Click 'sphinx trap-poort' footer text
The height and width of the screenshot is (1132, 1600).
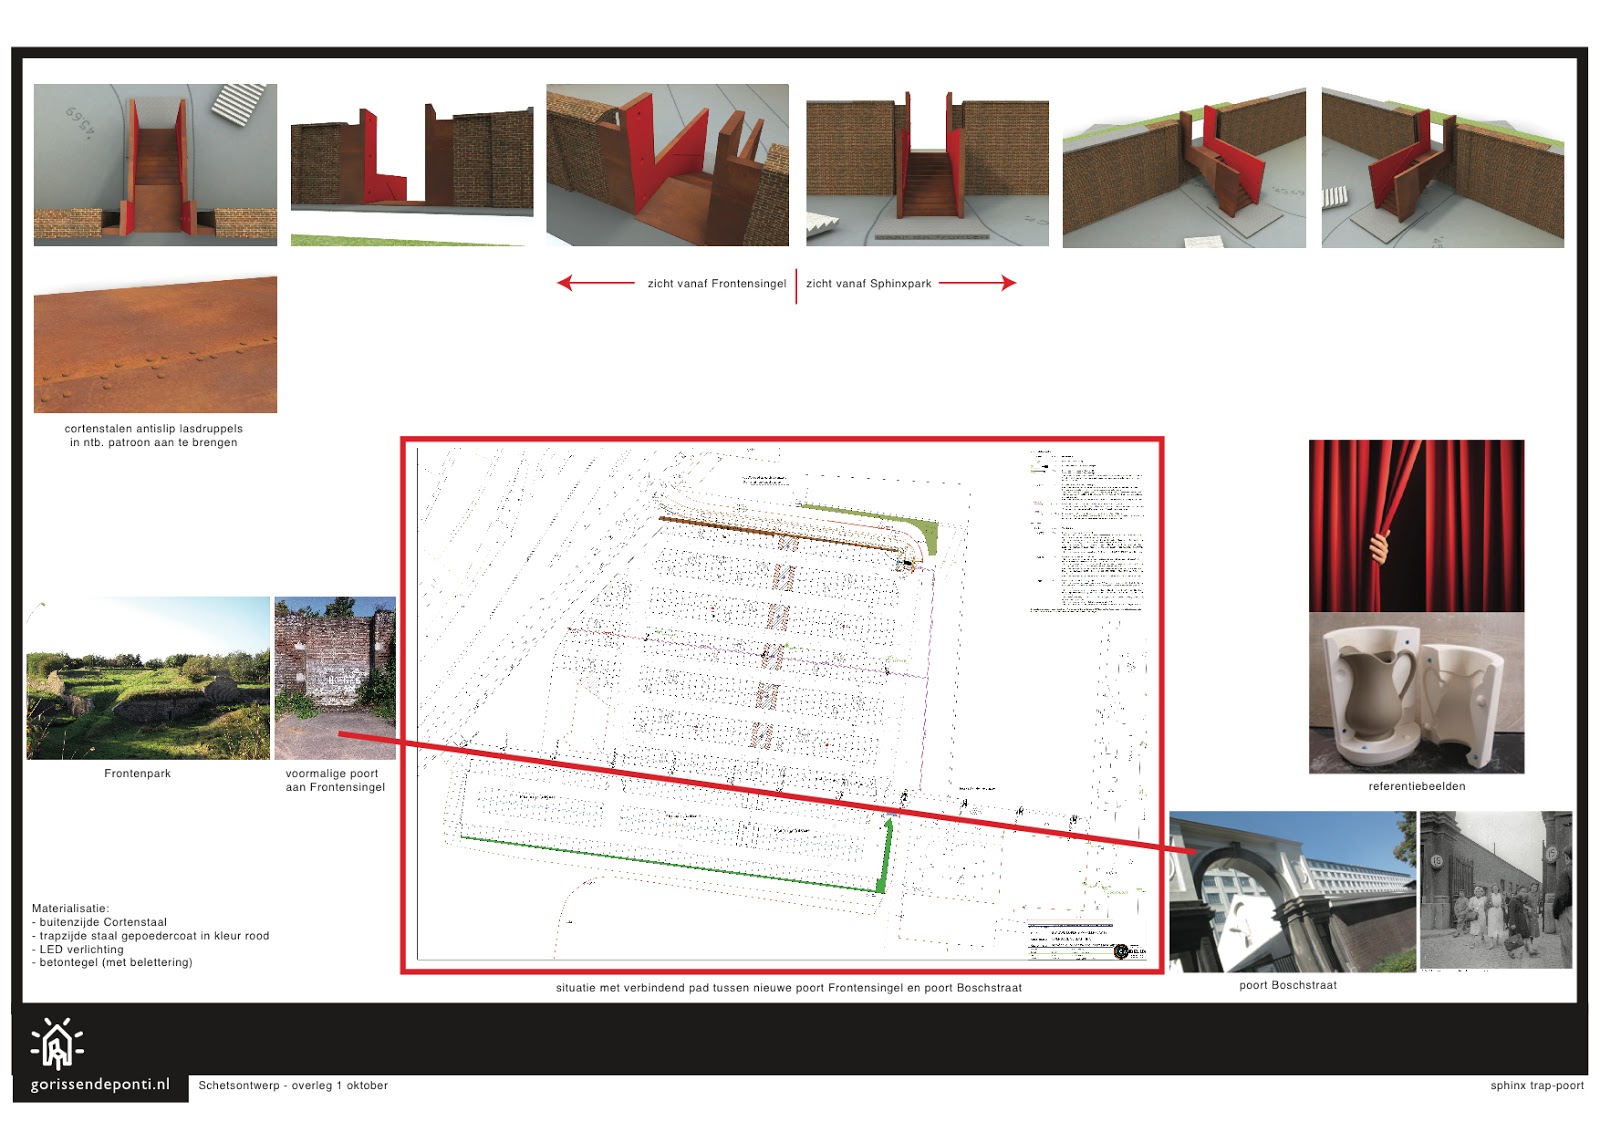pos(1537,1086)
